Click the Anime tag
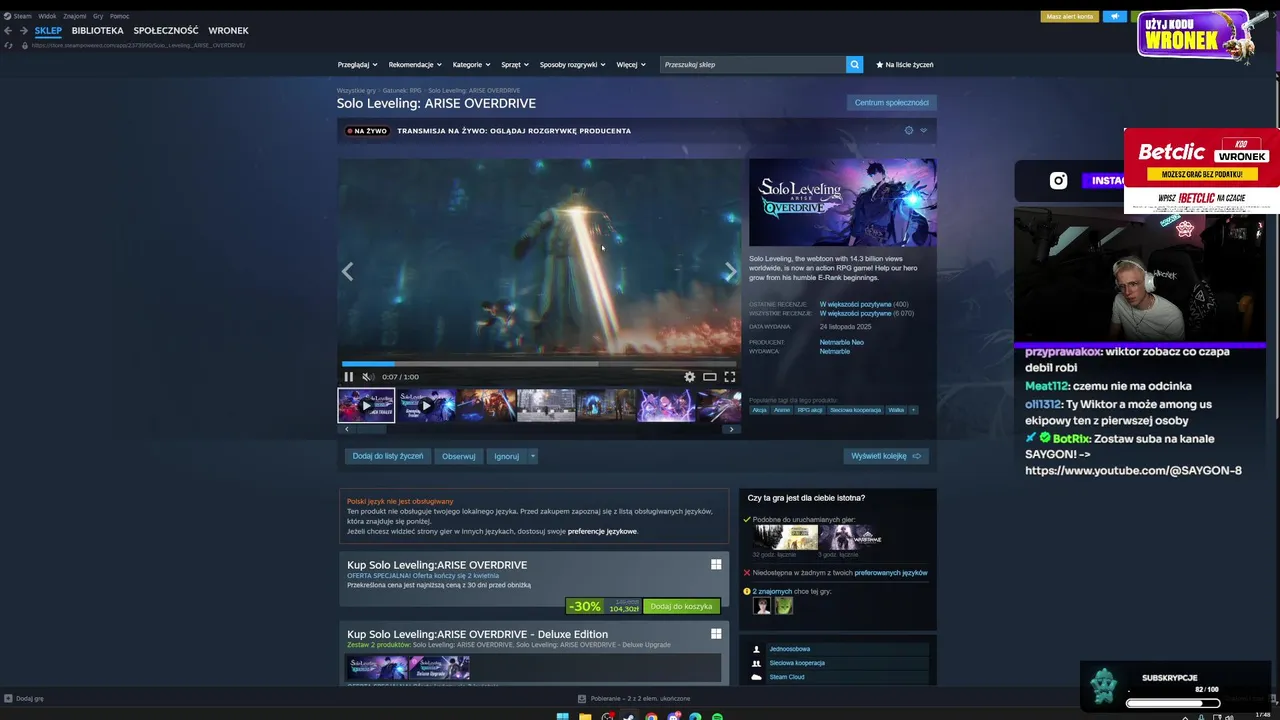The height and width of the screenshot is (720, 1280). click(x=782, y=410)
